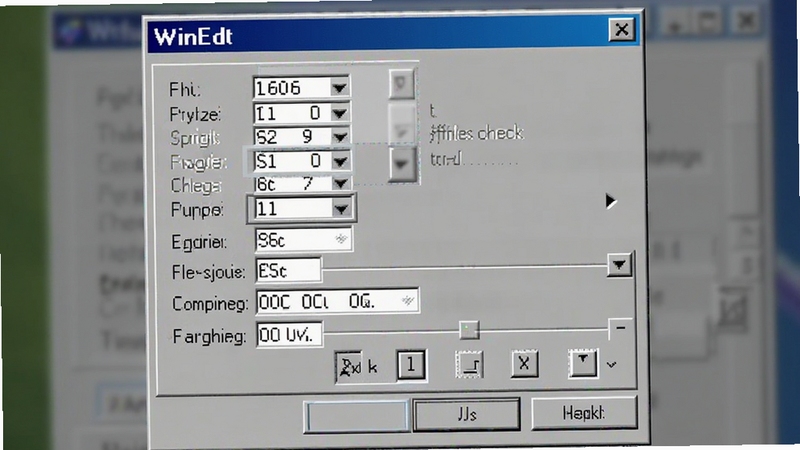Open the Egarier: dropdown with value S6c
This screenshot has width=800, height=450.
[x=303, y=239]
